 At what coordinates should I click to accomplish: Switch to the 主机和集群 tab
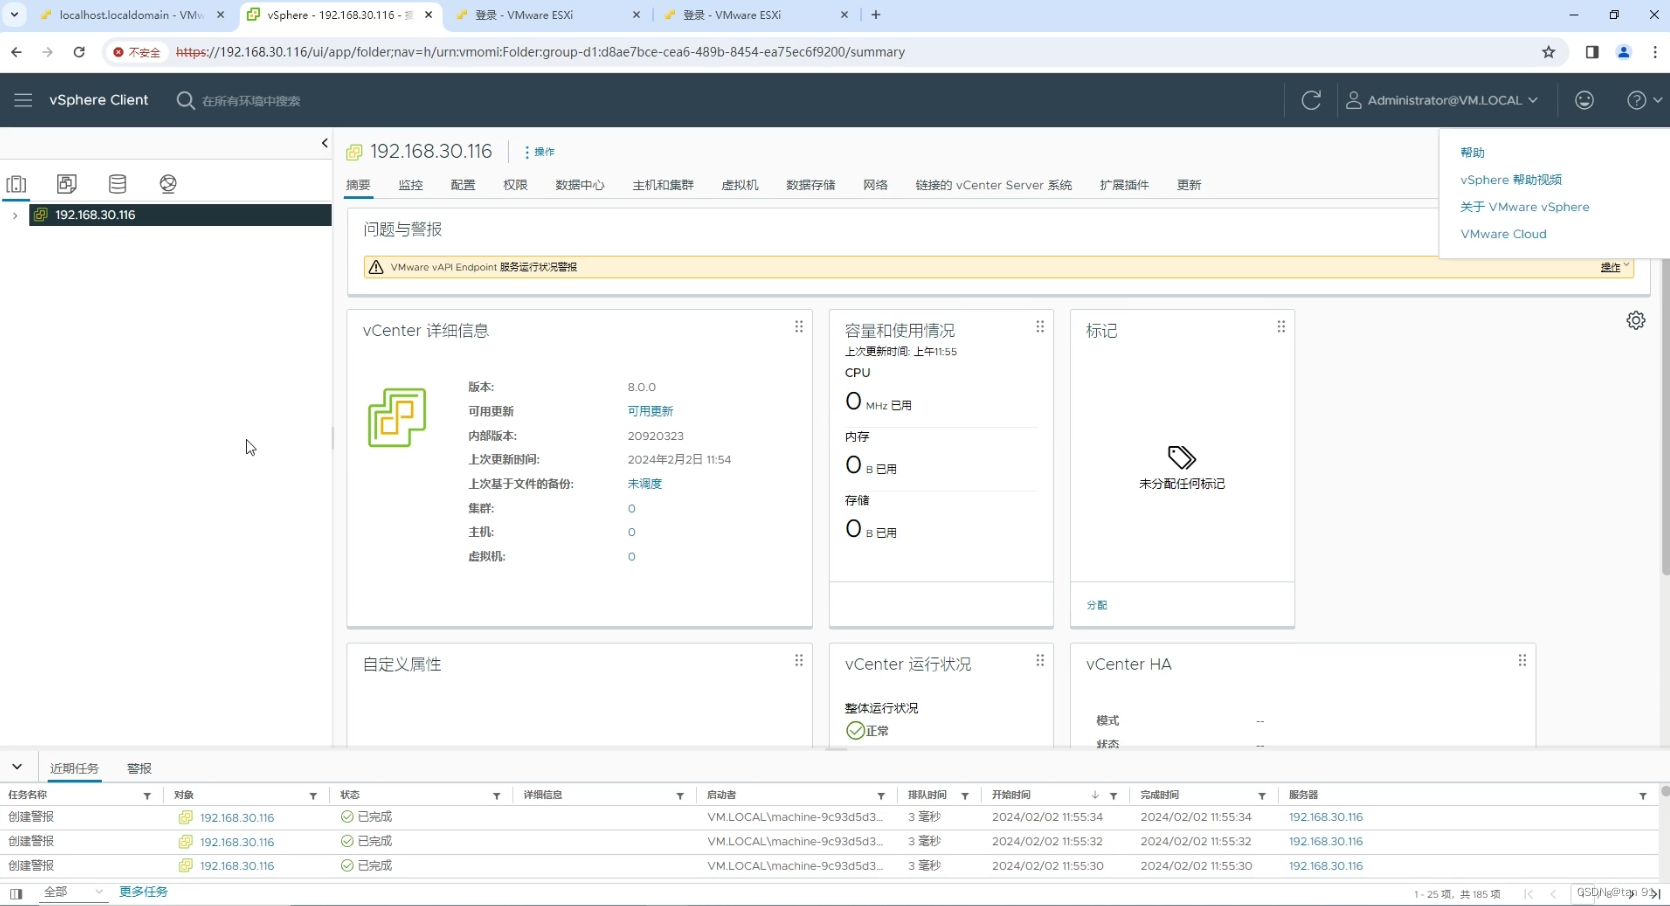(x=663, y=185)
